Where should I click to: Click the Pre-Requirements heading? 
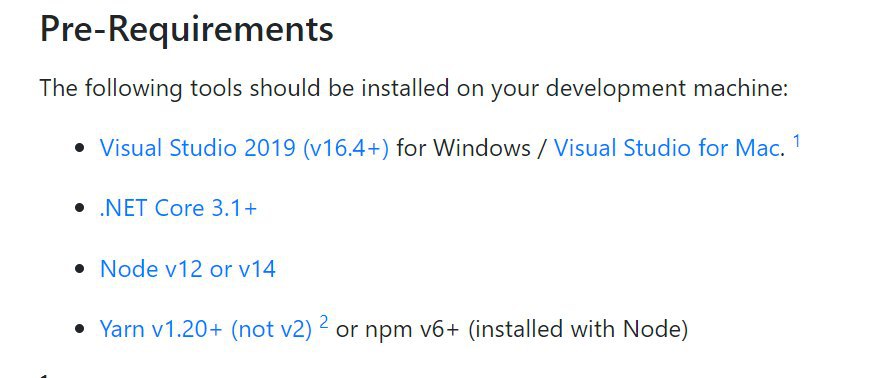187,29
